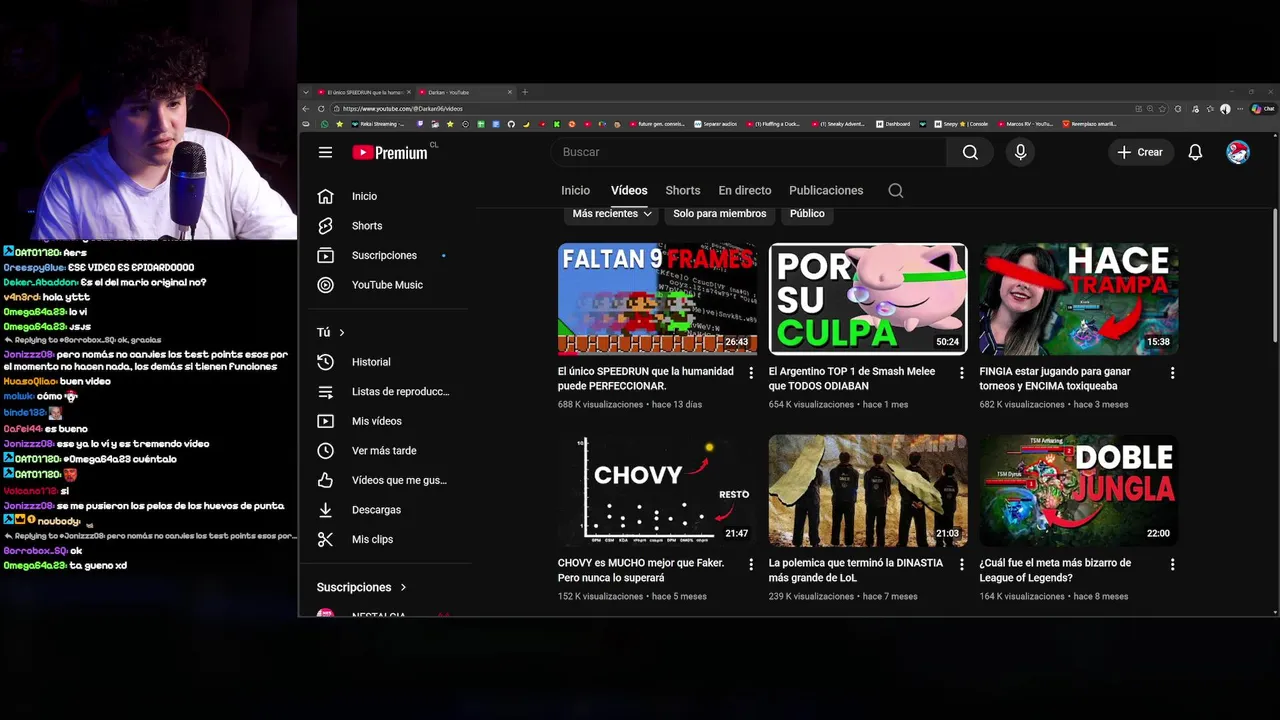
Task: Activate the Darkan - YouTube browser tab
Action: pyautogui.click(x=465, y=92)
